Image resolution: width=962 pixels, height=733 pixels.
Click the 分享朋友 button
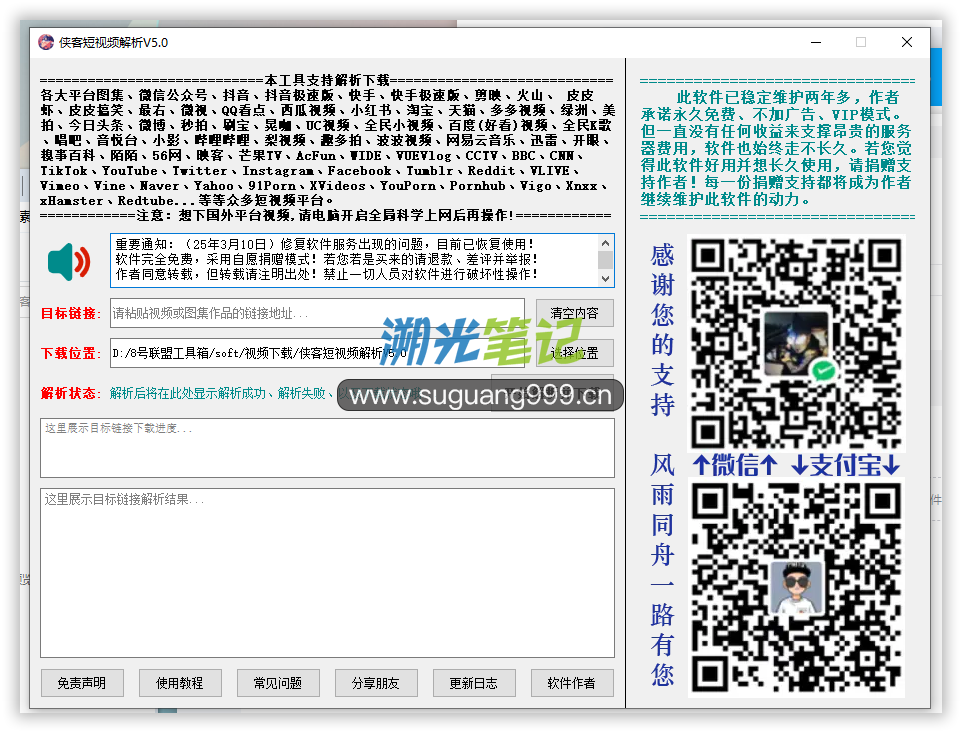tap(376, 683)
